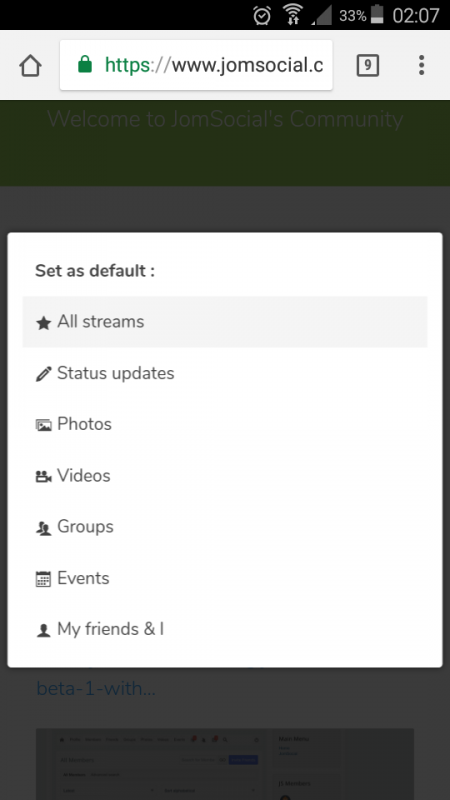
Task: Choose Events as default stream
Action: coord(225,578)
